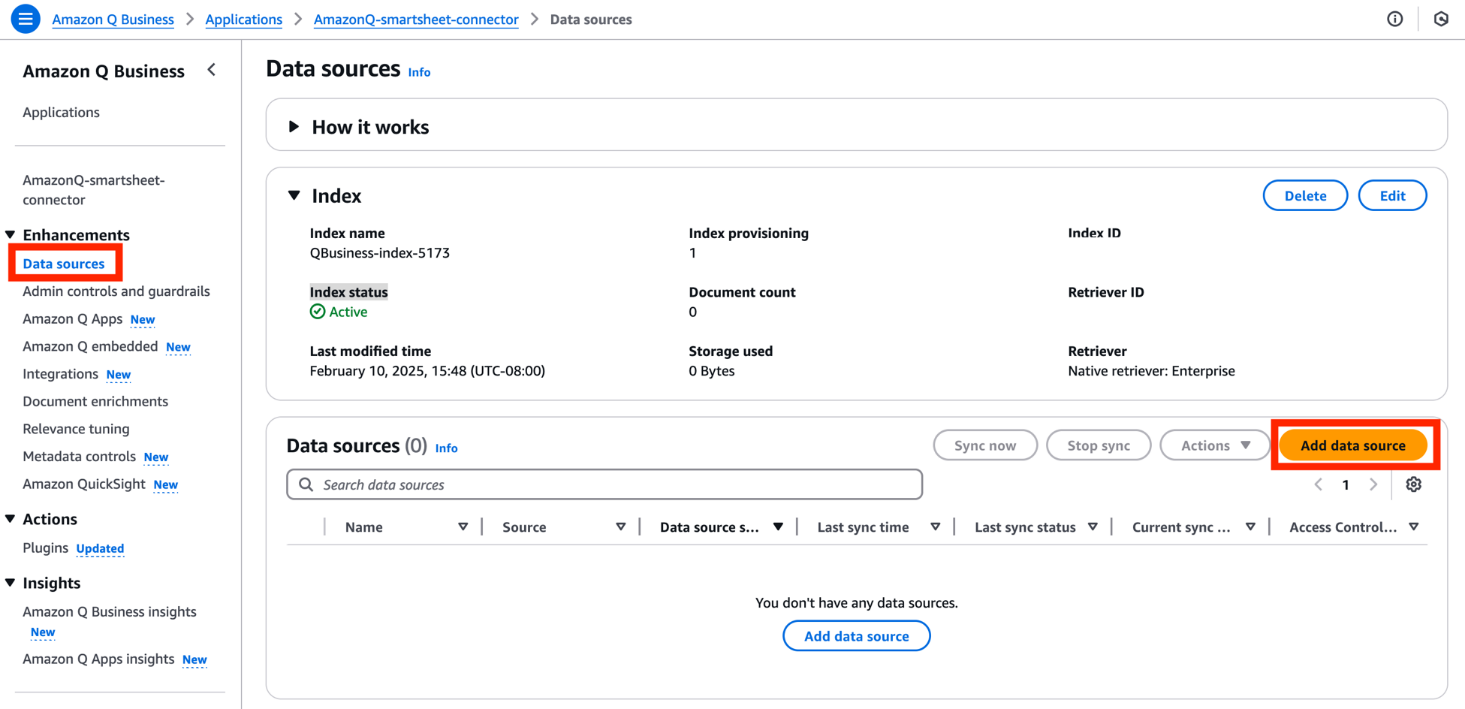Open Amazon Q Apps insights
1465x709 pixels.
[x=98, y=659]
